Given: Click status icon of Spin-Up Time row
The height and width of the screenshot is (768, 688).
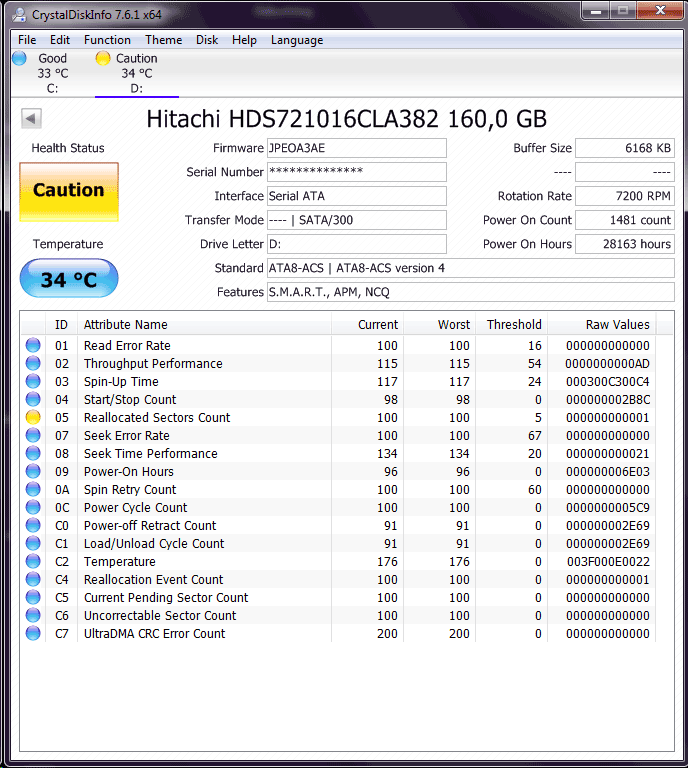Looking at the screenshot, I should pos(33,381).
